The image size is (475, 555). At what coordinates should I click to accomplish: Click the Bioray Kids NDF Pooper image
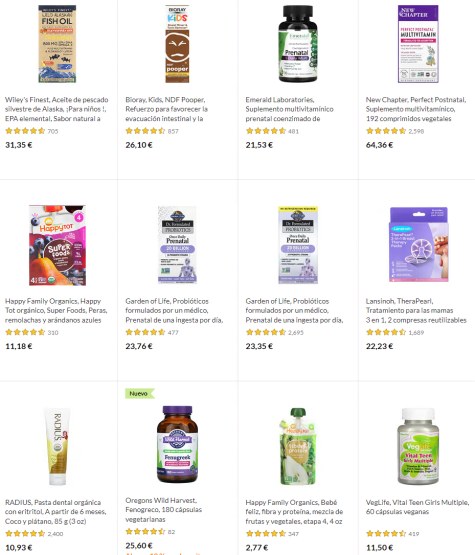177,44
